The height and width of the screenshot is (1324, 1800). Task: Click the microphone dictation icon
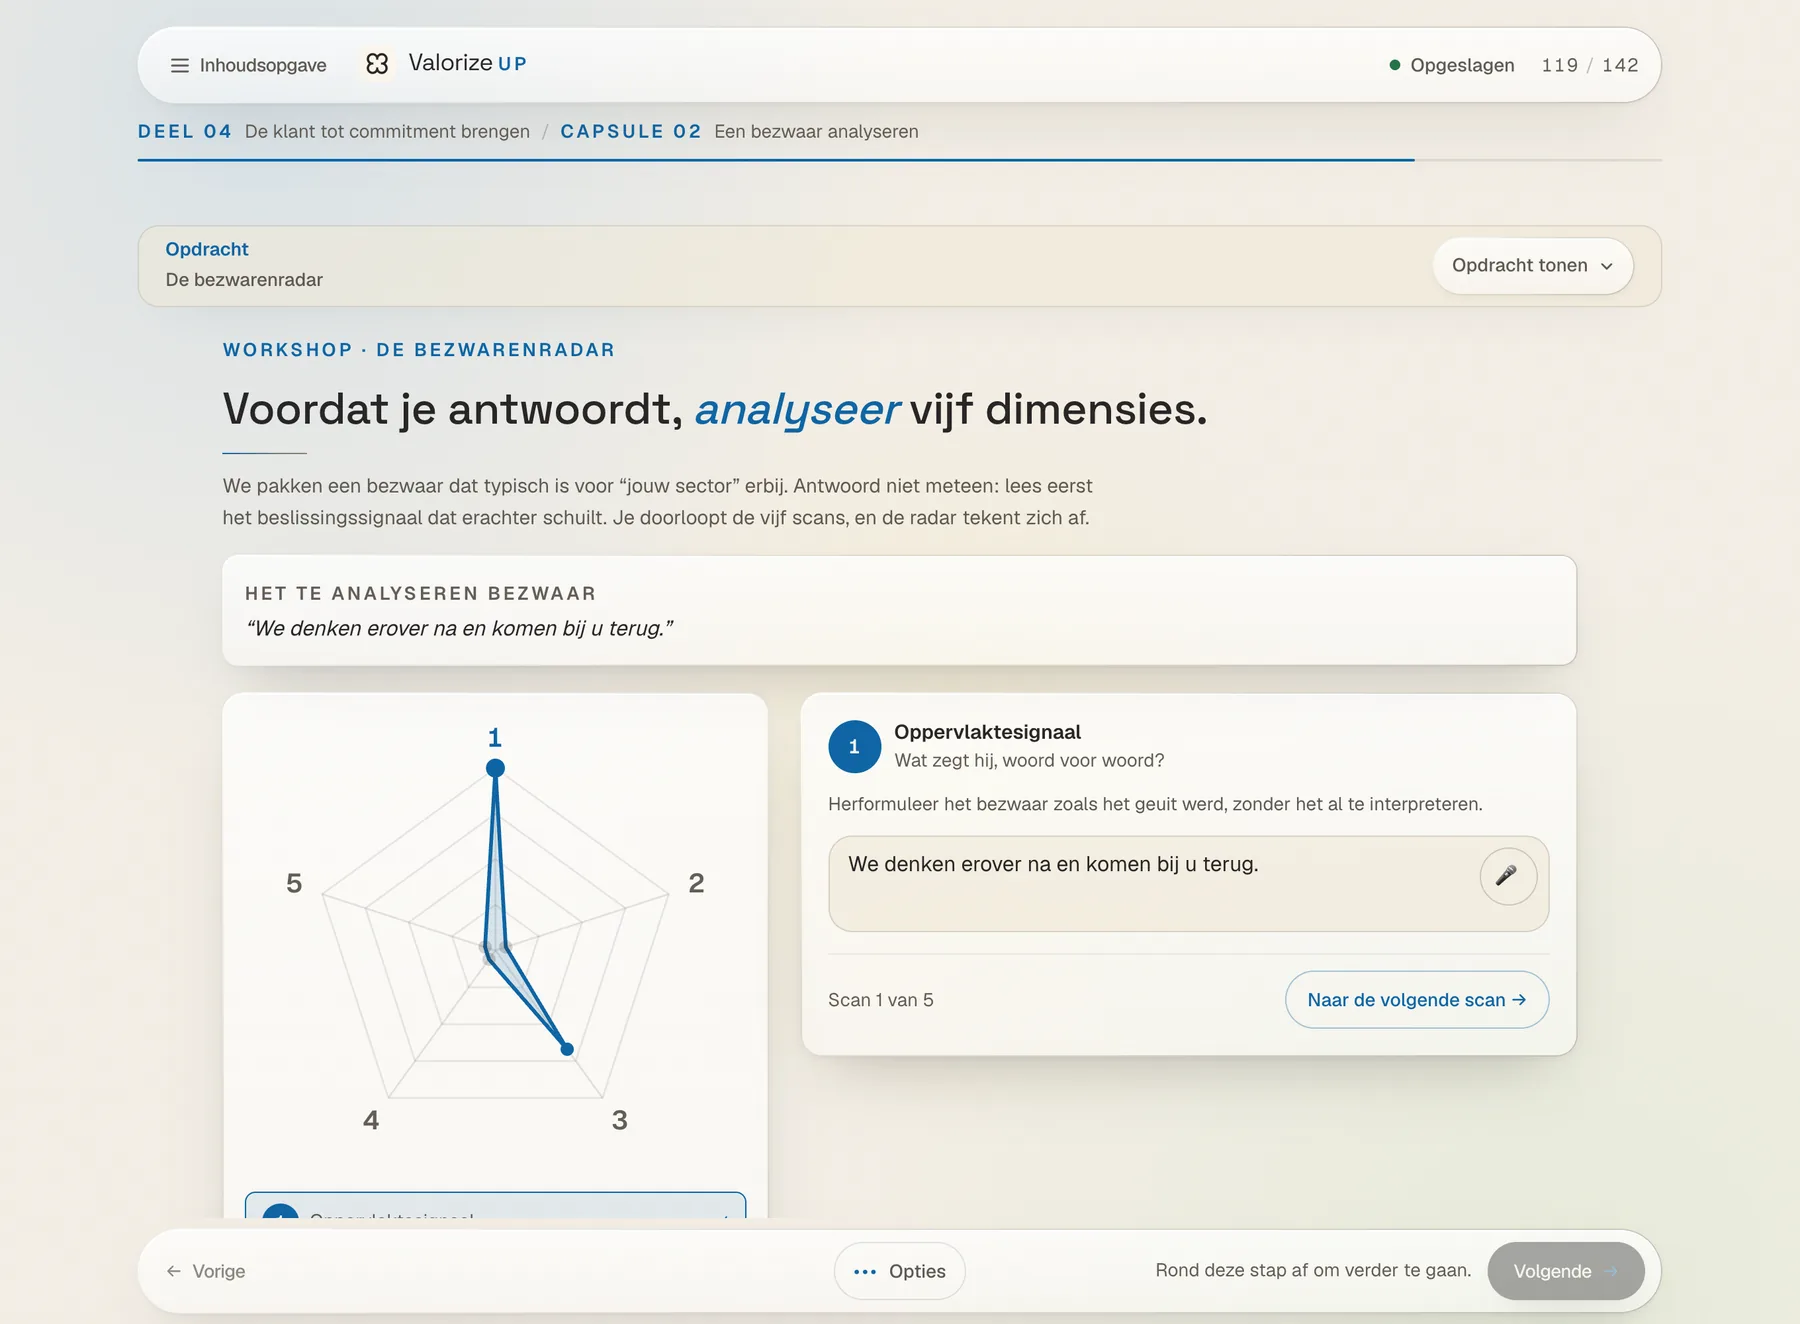click(x=1507, y=876)
